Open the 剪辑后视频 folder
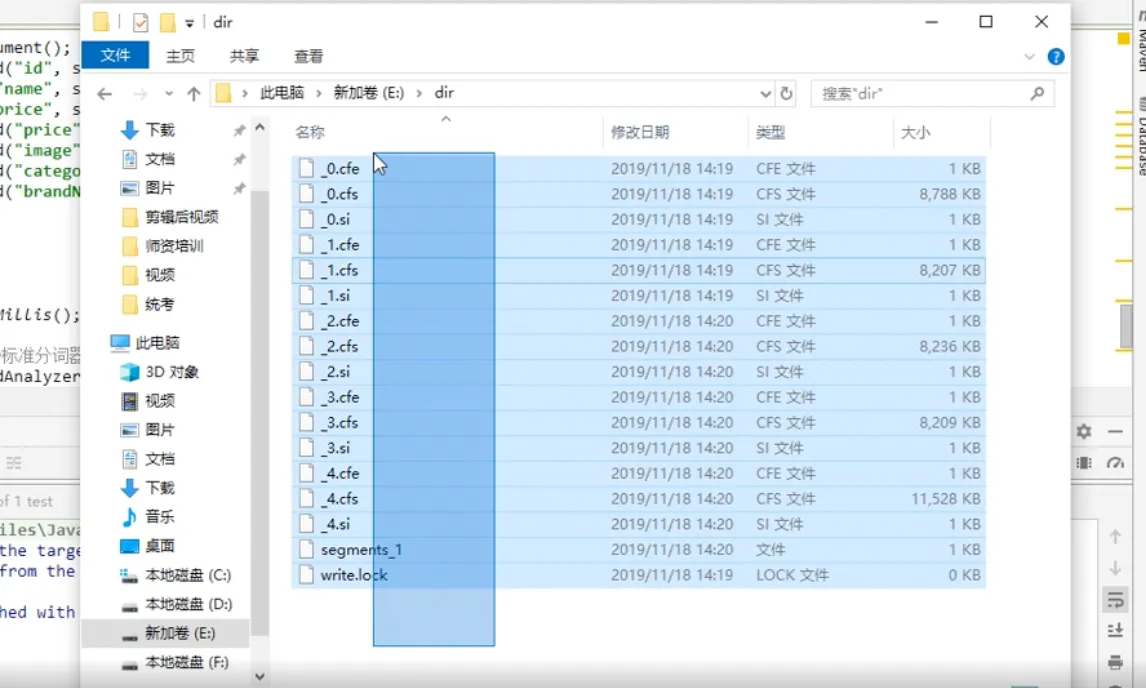The image size is (1146, 688). 181,217
